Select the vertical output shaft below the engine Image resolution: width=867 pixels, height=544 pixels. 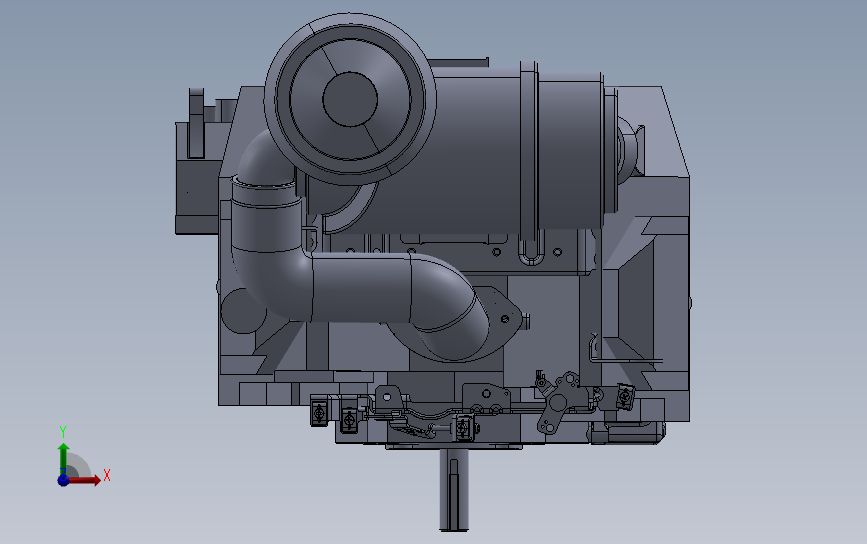pos(454,489)
